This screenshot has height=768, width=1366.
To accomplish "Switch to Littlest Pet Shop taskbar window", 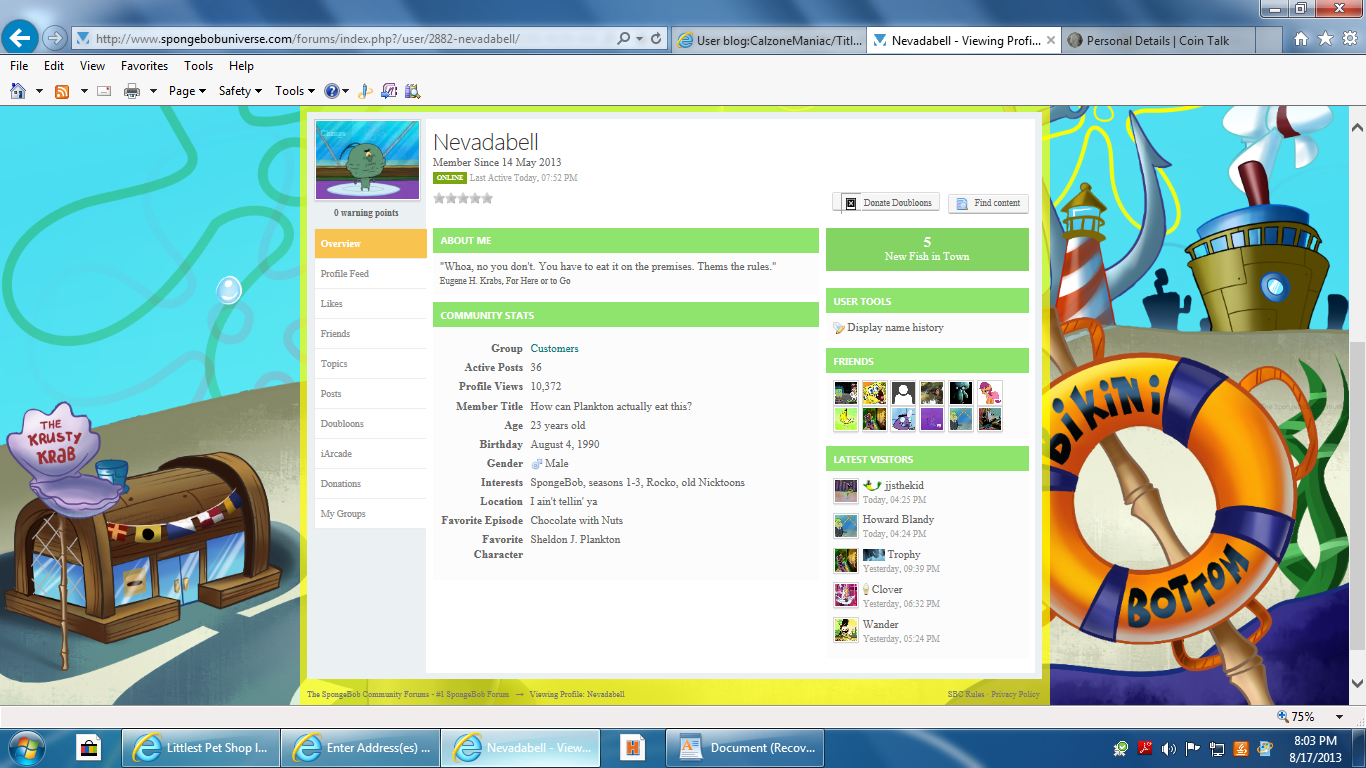I will point(201,747).
